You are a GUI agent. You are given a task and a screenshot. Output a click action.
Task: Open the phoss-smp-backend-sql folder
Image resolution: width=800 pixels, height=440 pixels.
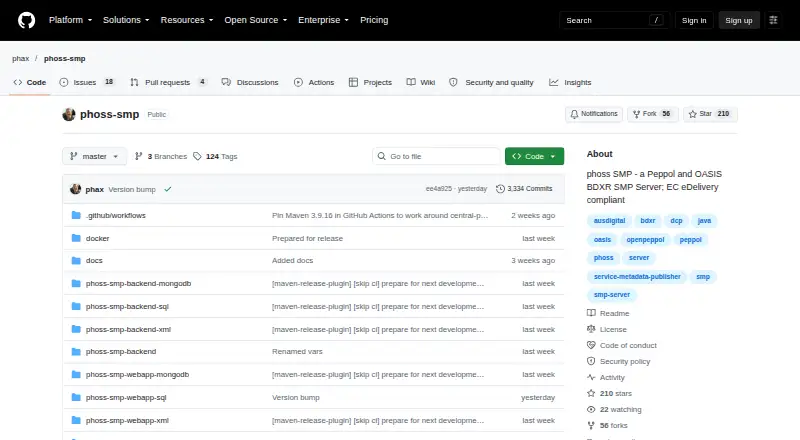pos(127,306)
